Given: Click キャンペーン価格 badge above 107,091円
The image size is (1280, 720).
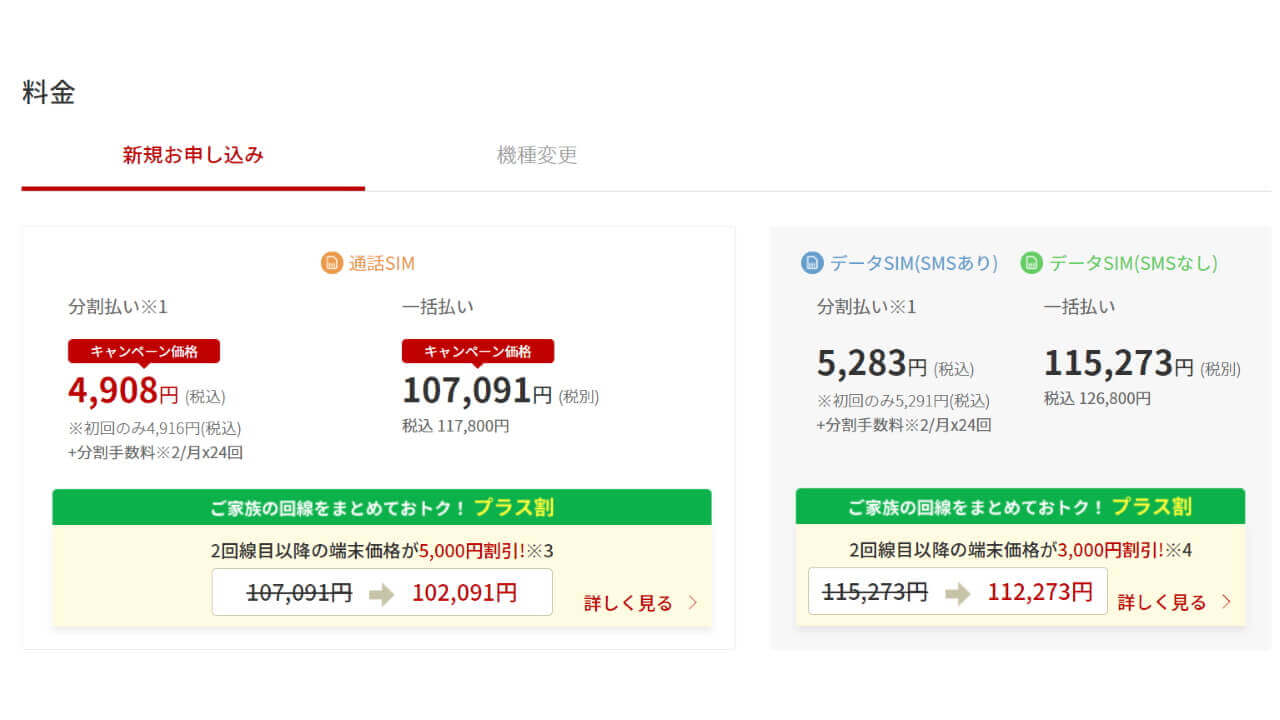Looking at the screenshot, I should [478, 351].
